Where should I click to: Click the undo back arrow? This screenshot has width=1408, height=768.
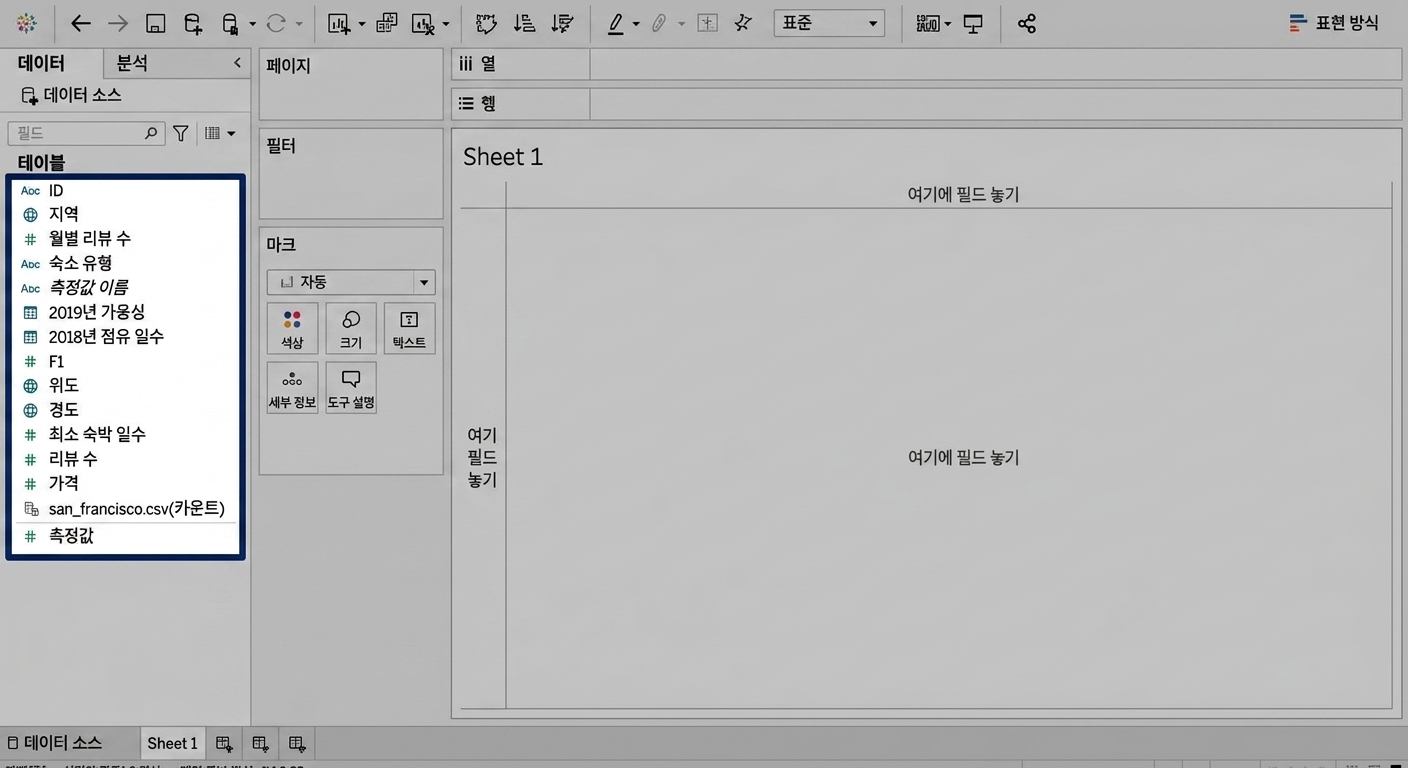pyautogui.click(x=81, y=23)
